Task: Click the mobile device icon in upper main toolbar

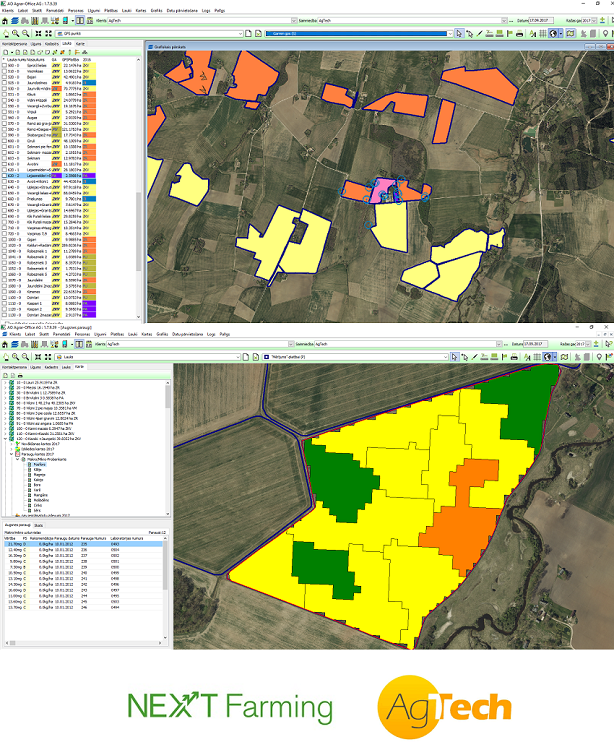Action: pos(66,21)
